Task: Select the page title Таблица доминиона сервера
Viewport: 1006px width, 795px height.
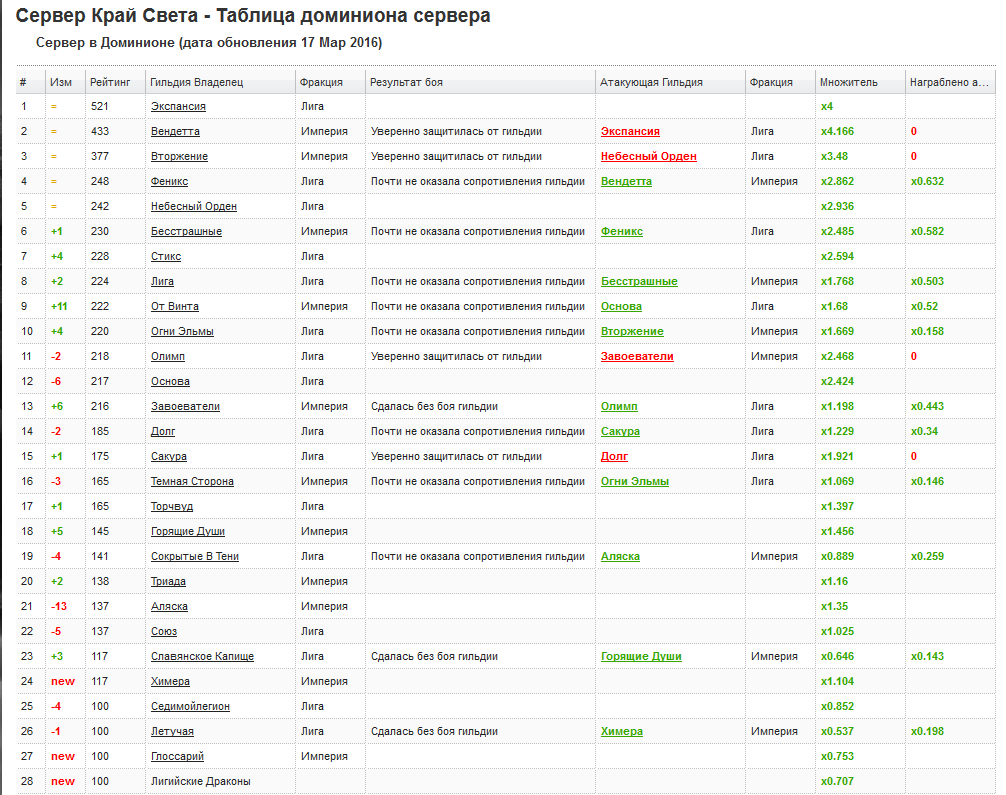Action: coord(354,15)
